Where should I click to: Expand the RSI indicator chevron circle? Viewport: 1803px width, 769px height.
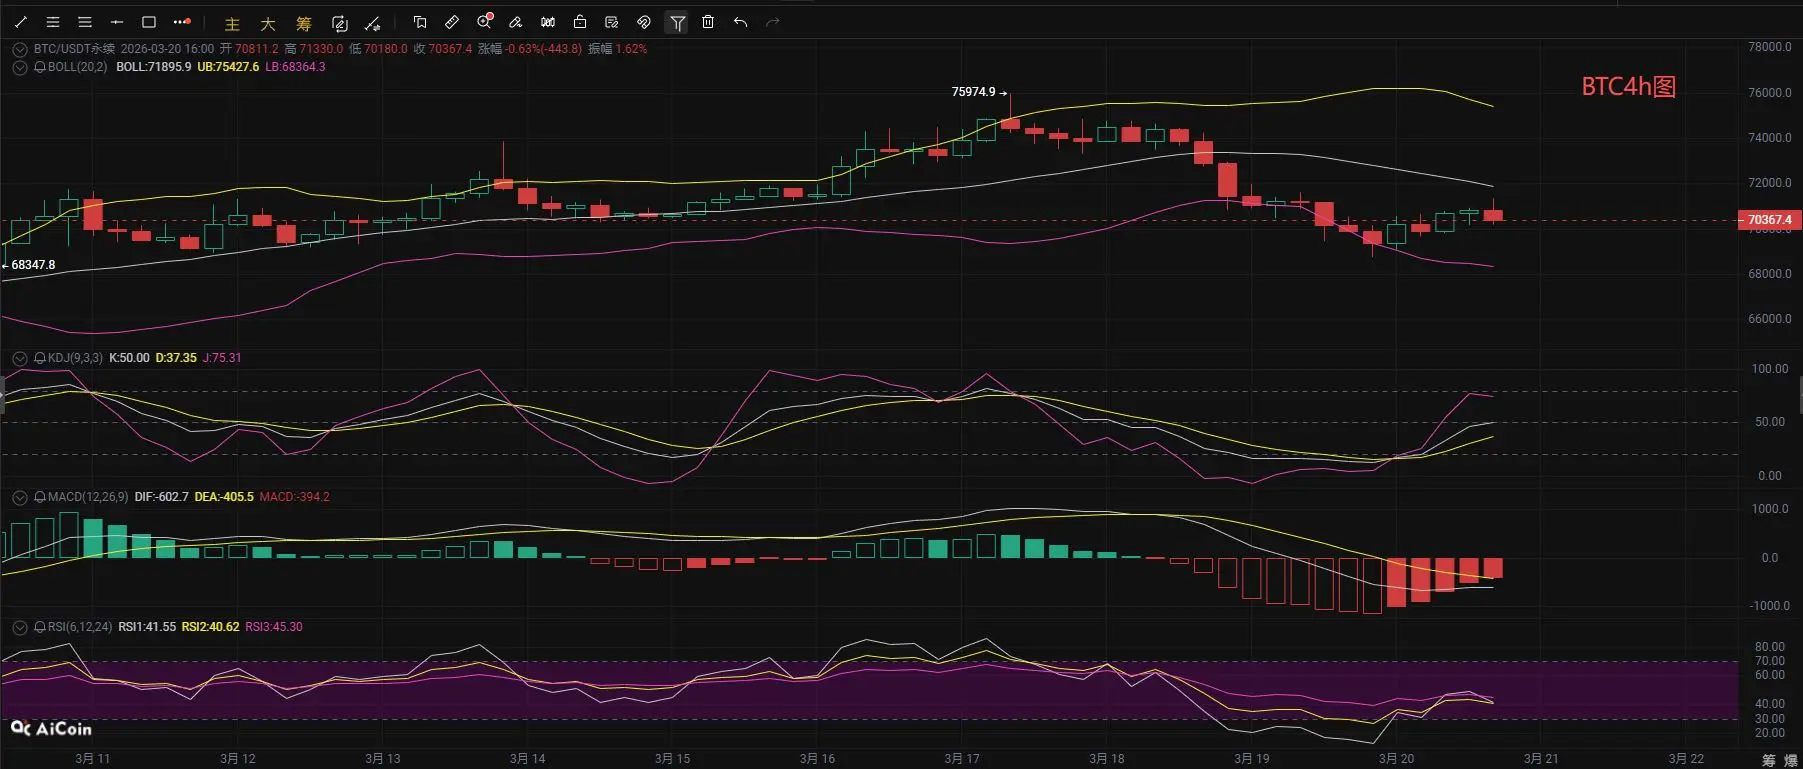click(x=19, y=627)
